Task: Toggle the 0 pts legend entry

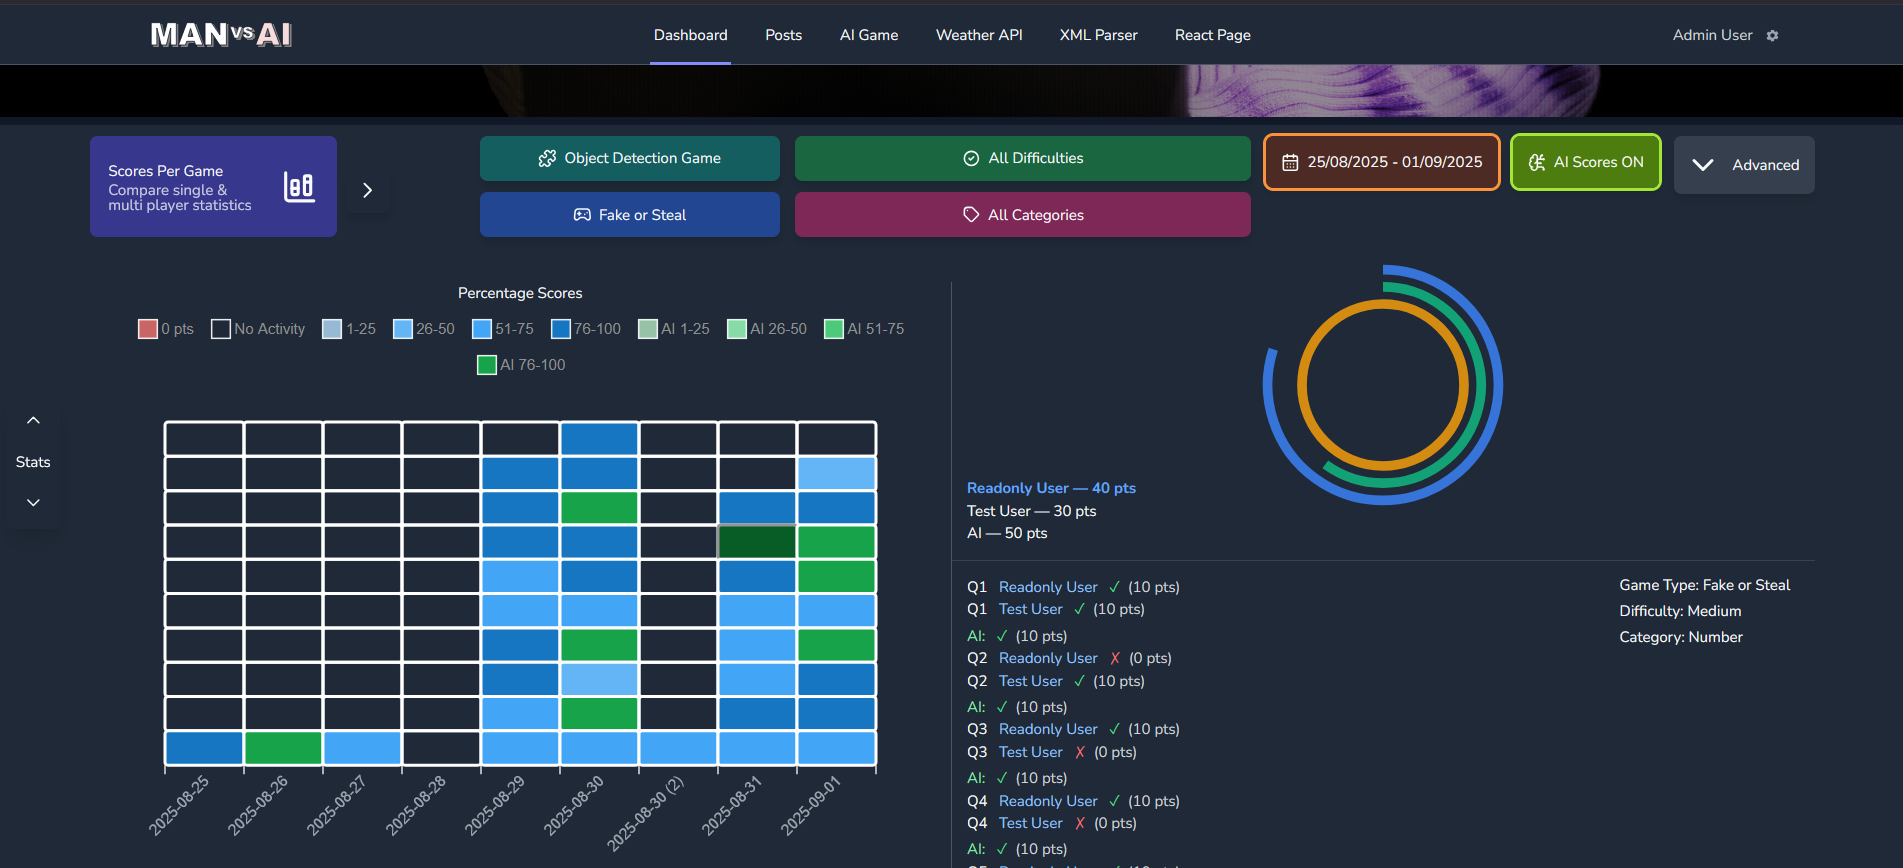Action: coord(166,329)
